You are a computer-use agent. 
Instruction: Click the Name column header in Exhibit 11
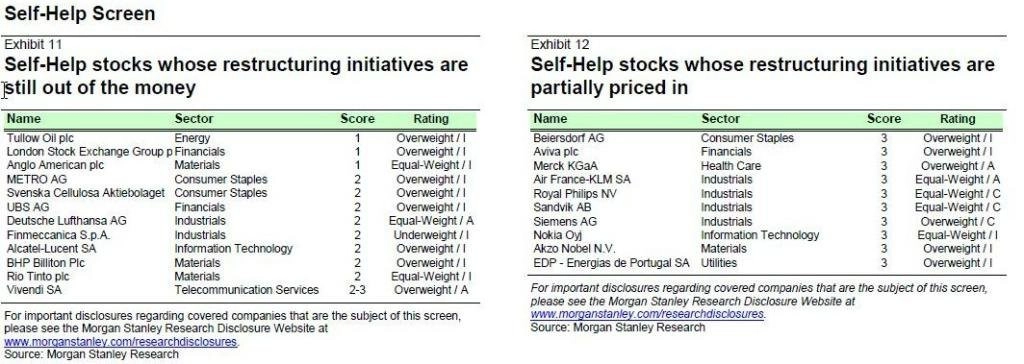pos(24,119)
